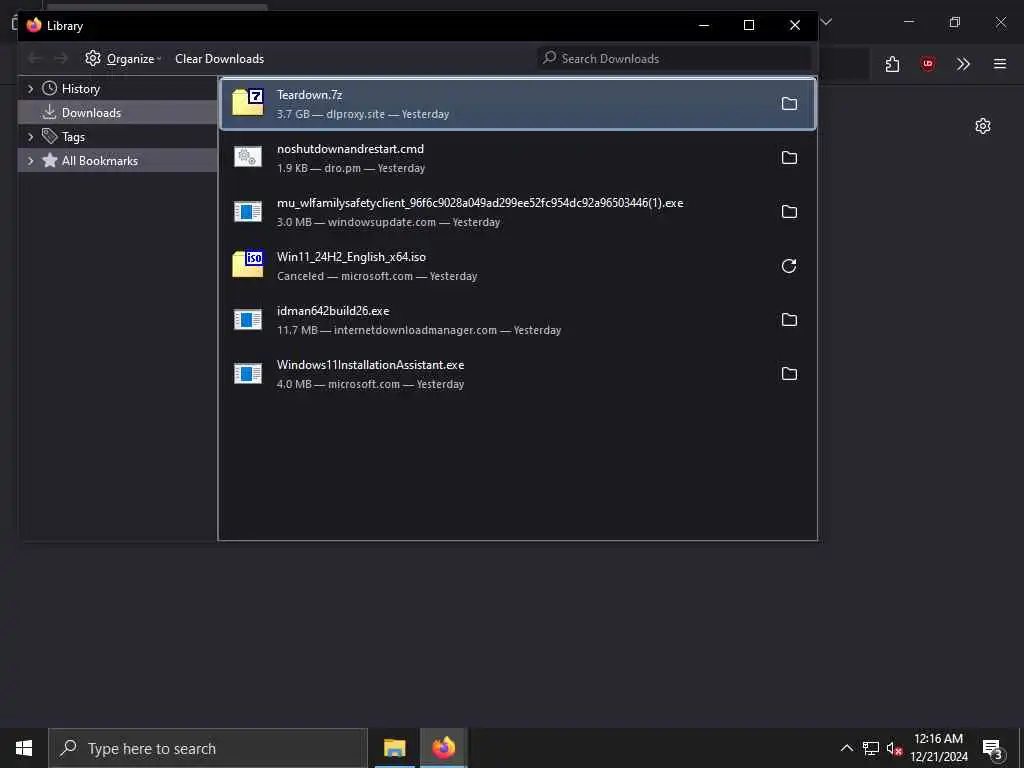Open network status tray icon
Image resolution: width=1024 pixels, height=768 pixels.
click(x=871, y=748)
